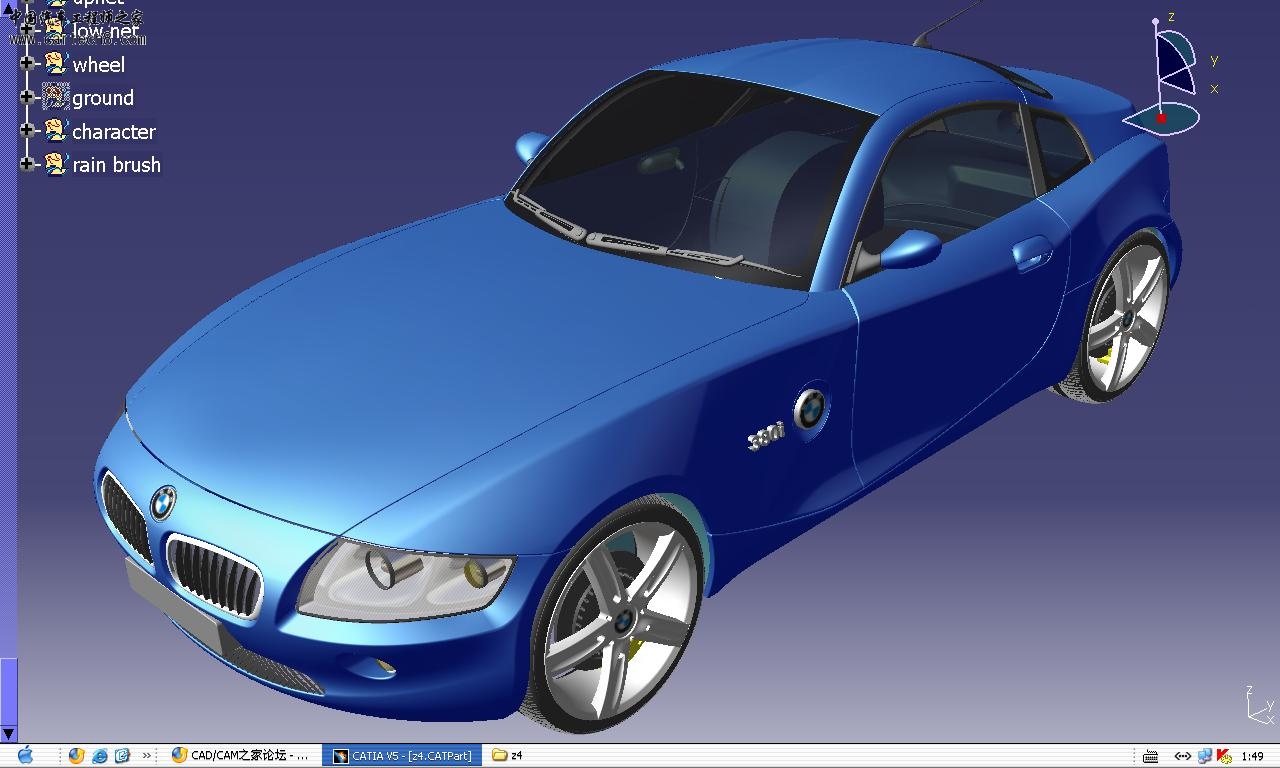Launch Firefox from quick launch bar
The image size is (1280, 768).
pyautogui.click(x=76, y=756)
